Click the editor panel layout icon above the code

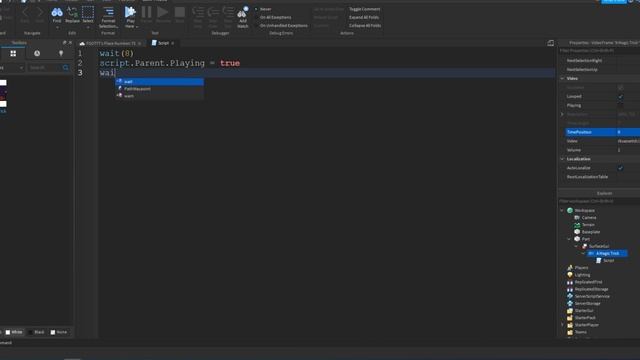point(551,43)
